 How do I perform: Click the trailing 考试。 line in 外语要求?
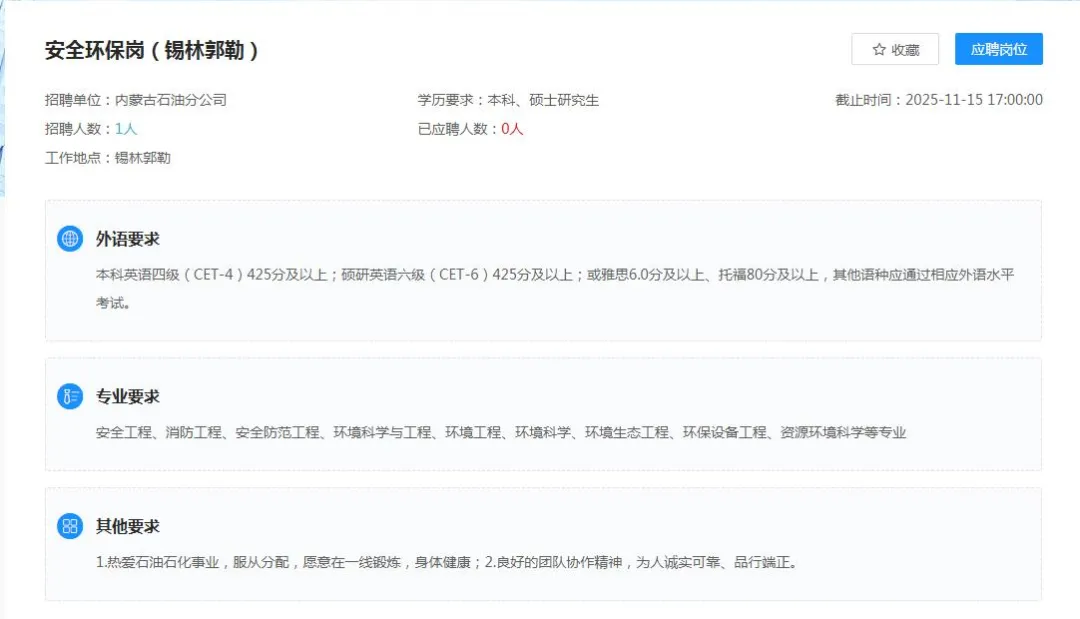(x=113, y=302)
